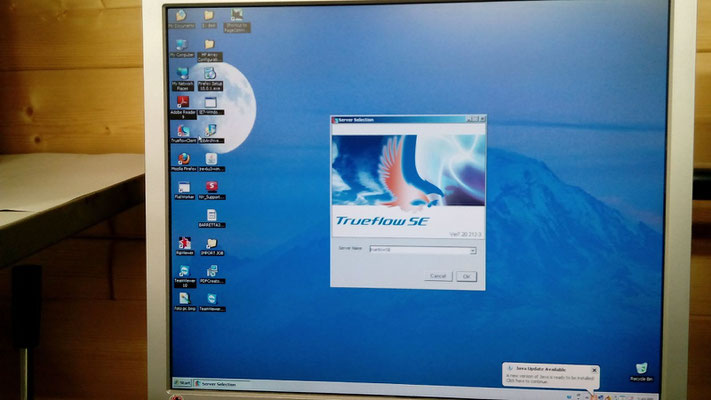Open the HP Array Configuration folder
The width and height of the screenshot is (711, 400).
(x=209, y=50)
